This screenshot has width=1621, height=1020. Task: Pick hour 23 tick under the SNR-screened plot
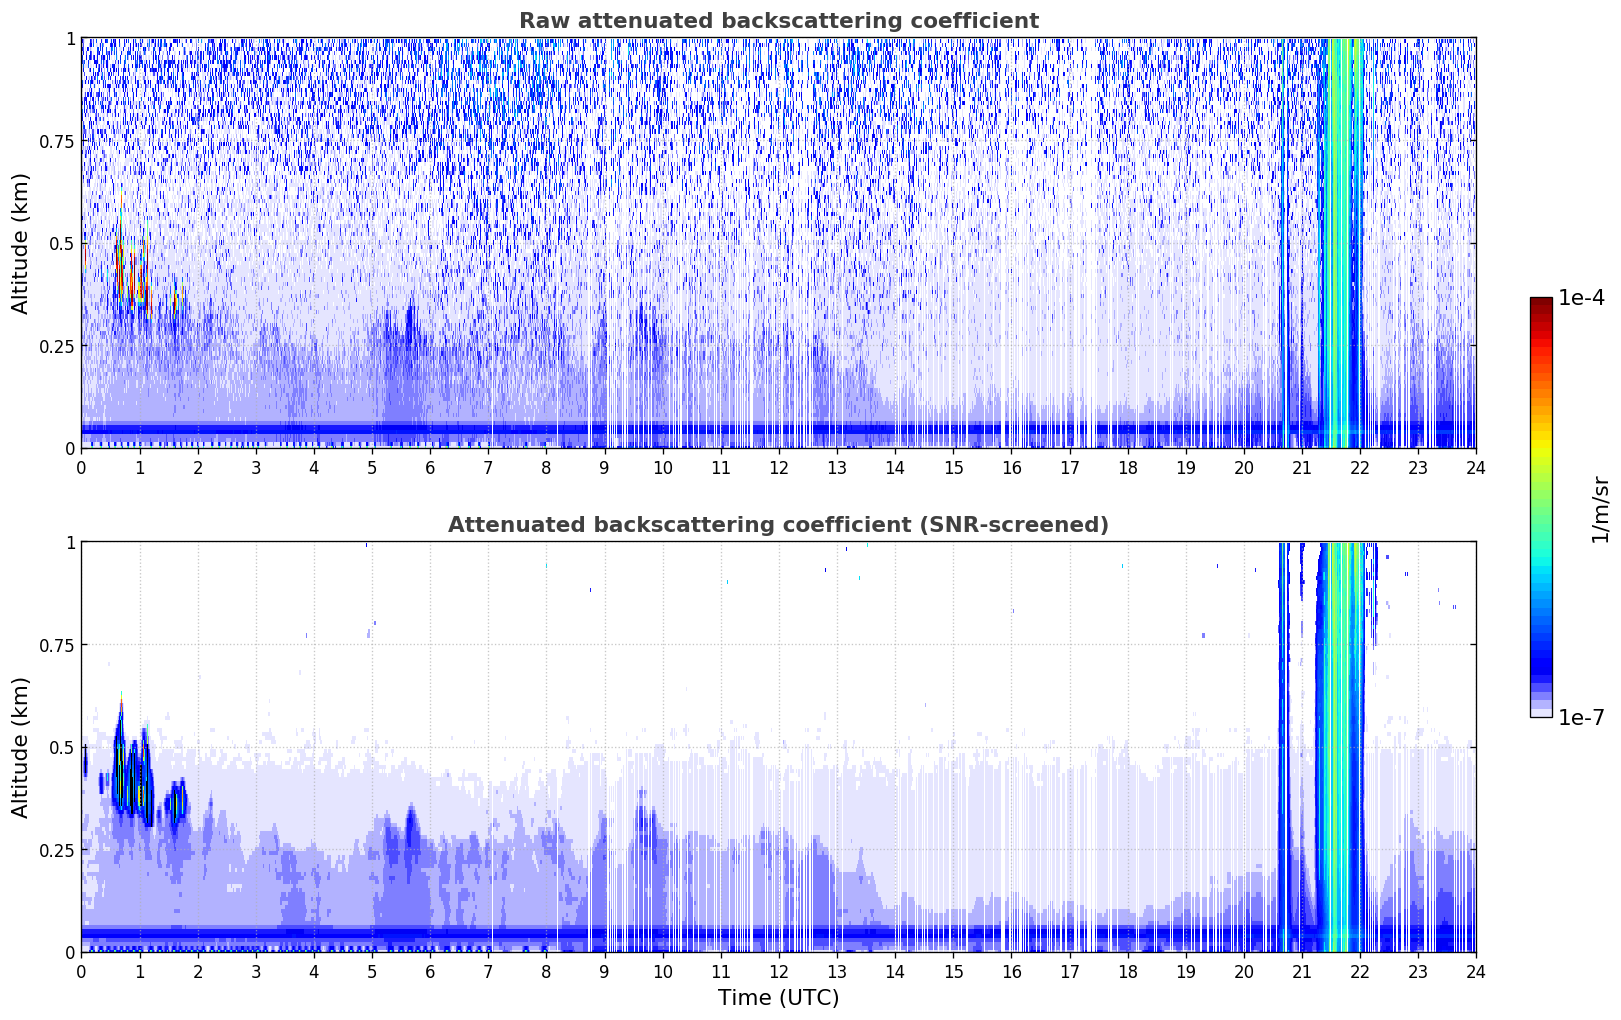(x=1418, y=971)
